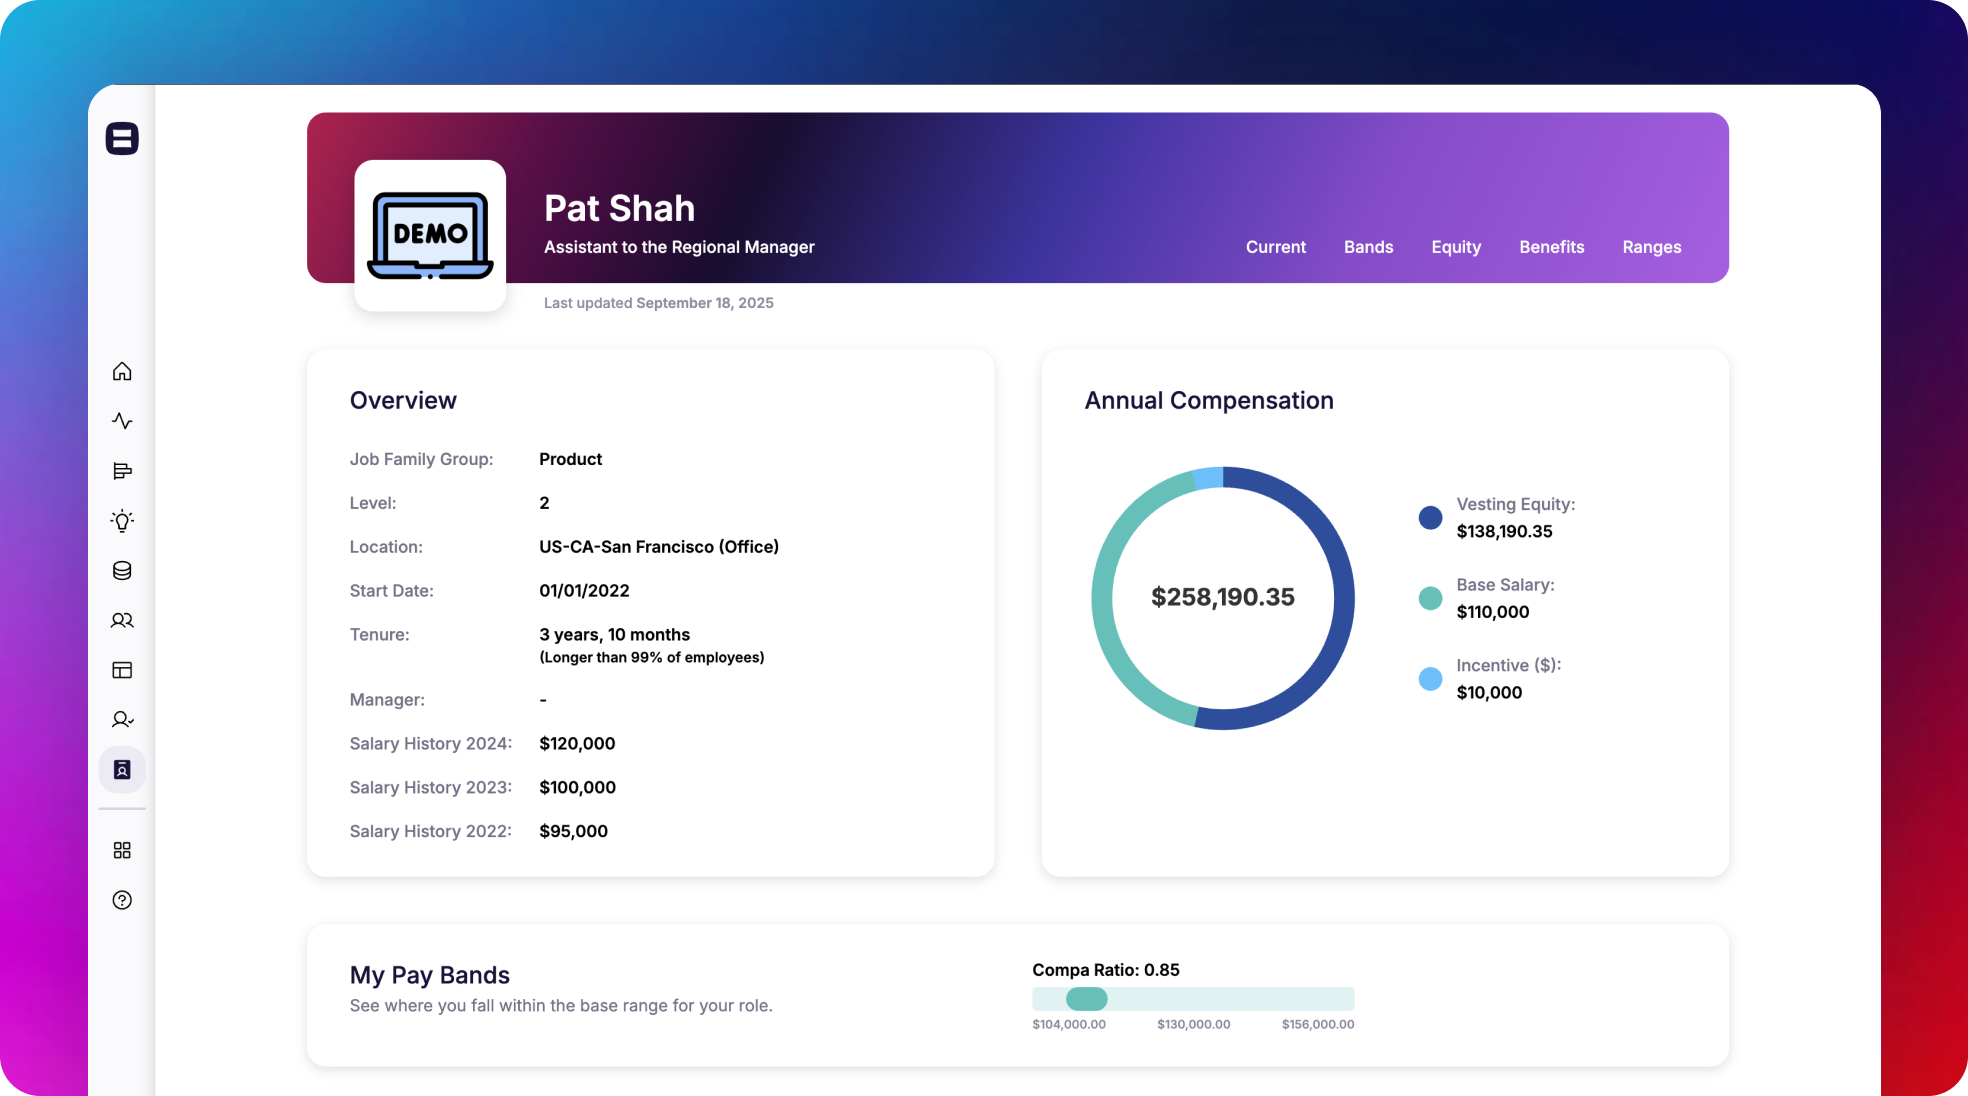Image resolution: width=1968 pixels, height=1096 pixels.
Task: Open the lightbulb insights icon
Action: tap(122, 521)
